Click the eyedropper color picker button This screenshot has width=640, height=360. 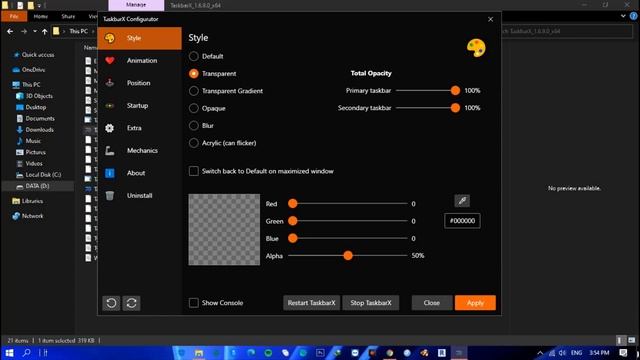[x=462, y=200]
